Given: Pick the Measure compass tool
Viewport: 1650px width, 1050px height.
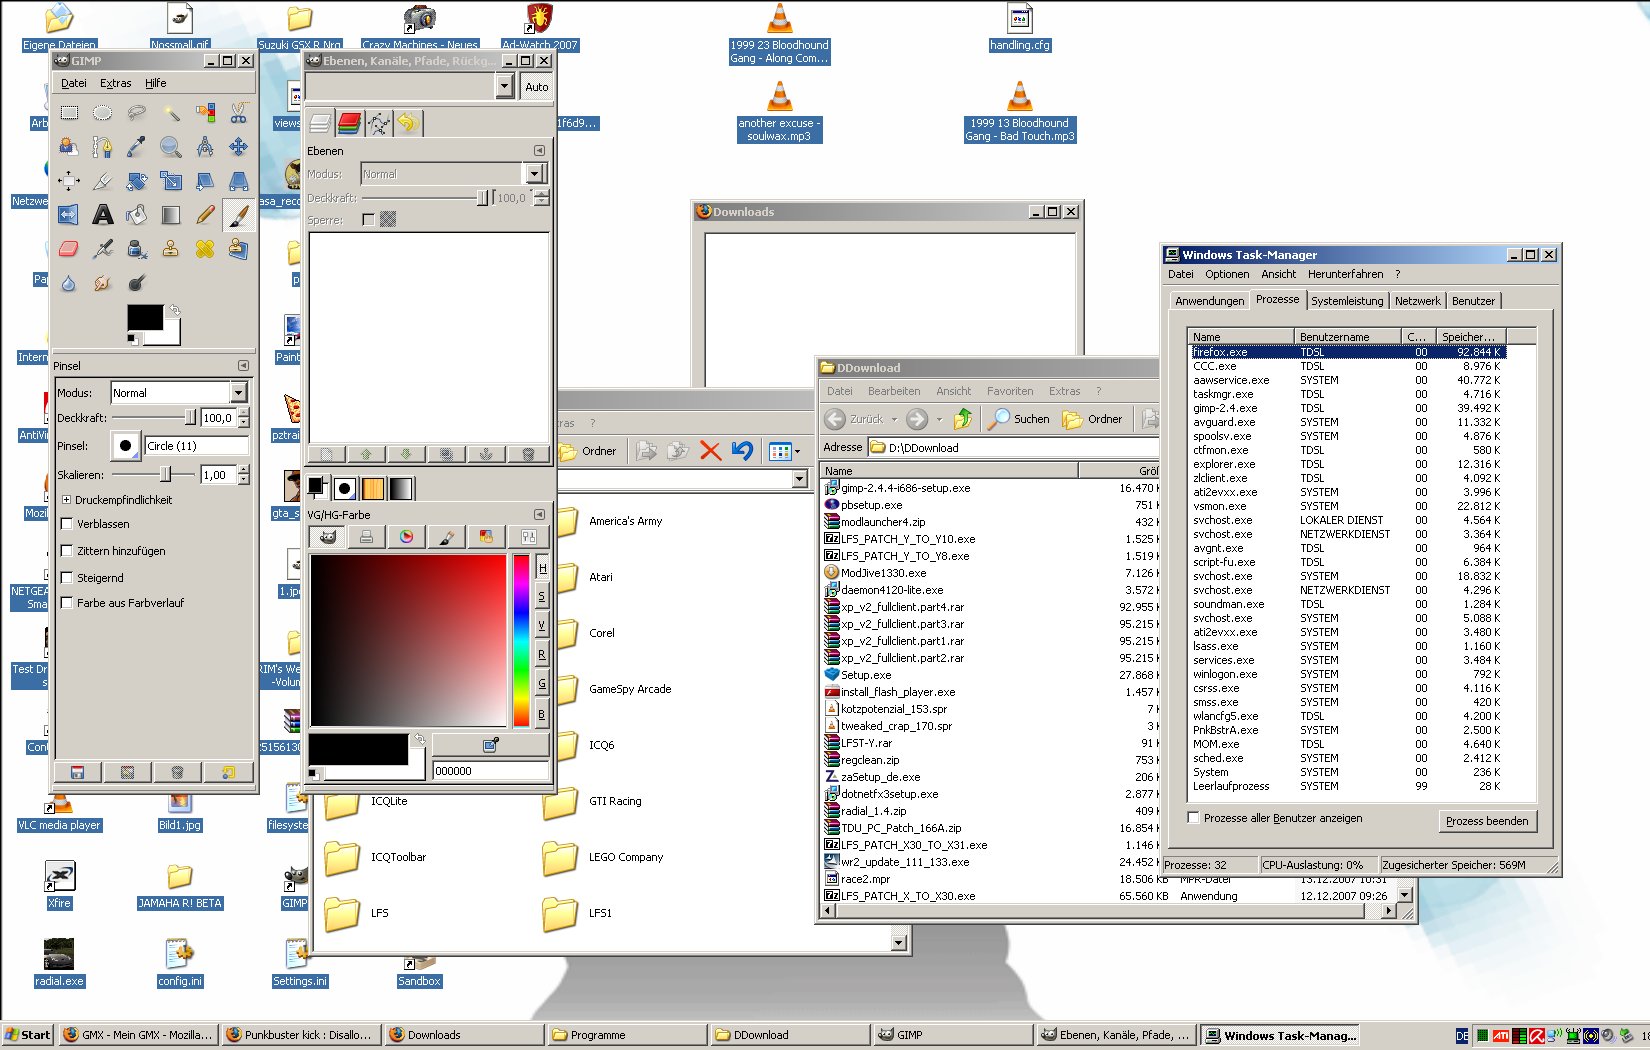Looking at the screenshot, I should point(205,147).
